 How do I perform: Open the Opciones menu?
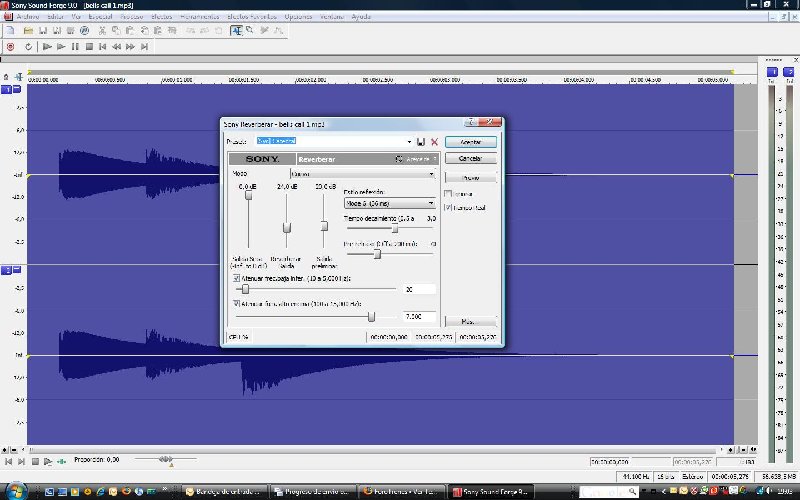click(x=298, y=17)
